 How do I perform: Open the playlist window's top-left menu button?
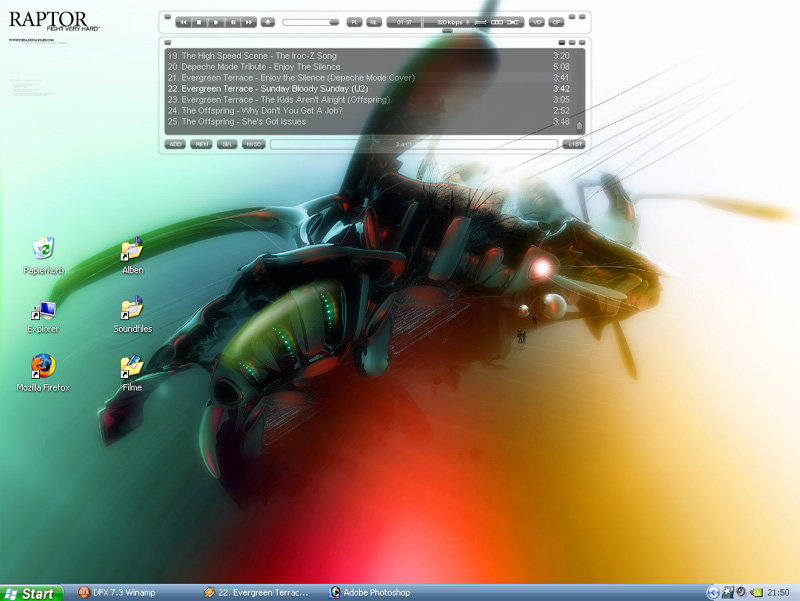[x=167, y=42]
